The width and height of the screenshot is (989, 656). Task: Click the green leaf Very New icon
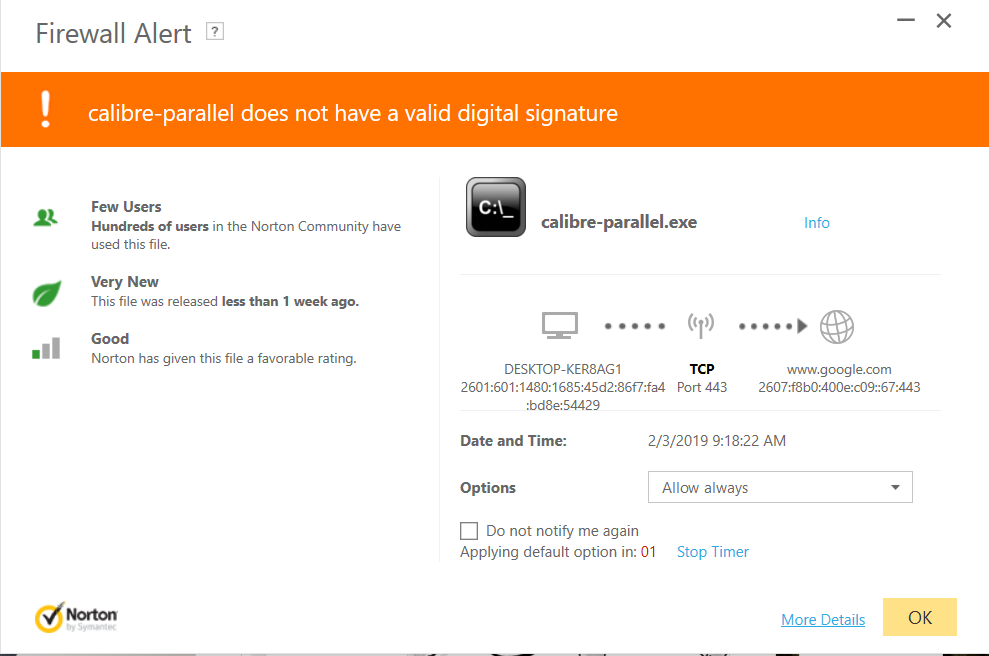tap(47, 293)
